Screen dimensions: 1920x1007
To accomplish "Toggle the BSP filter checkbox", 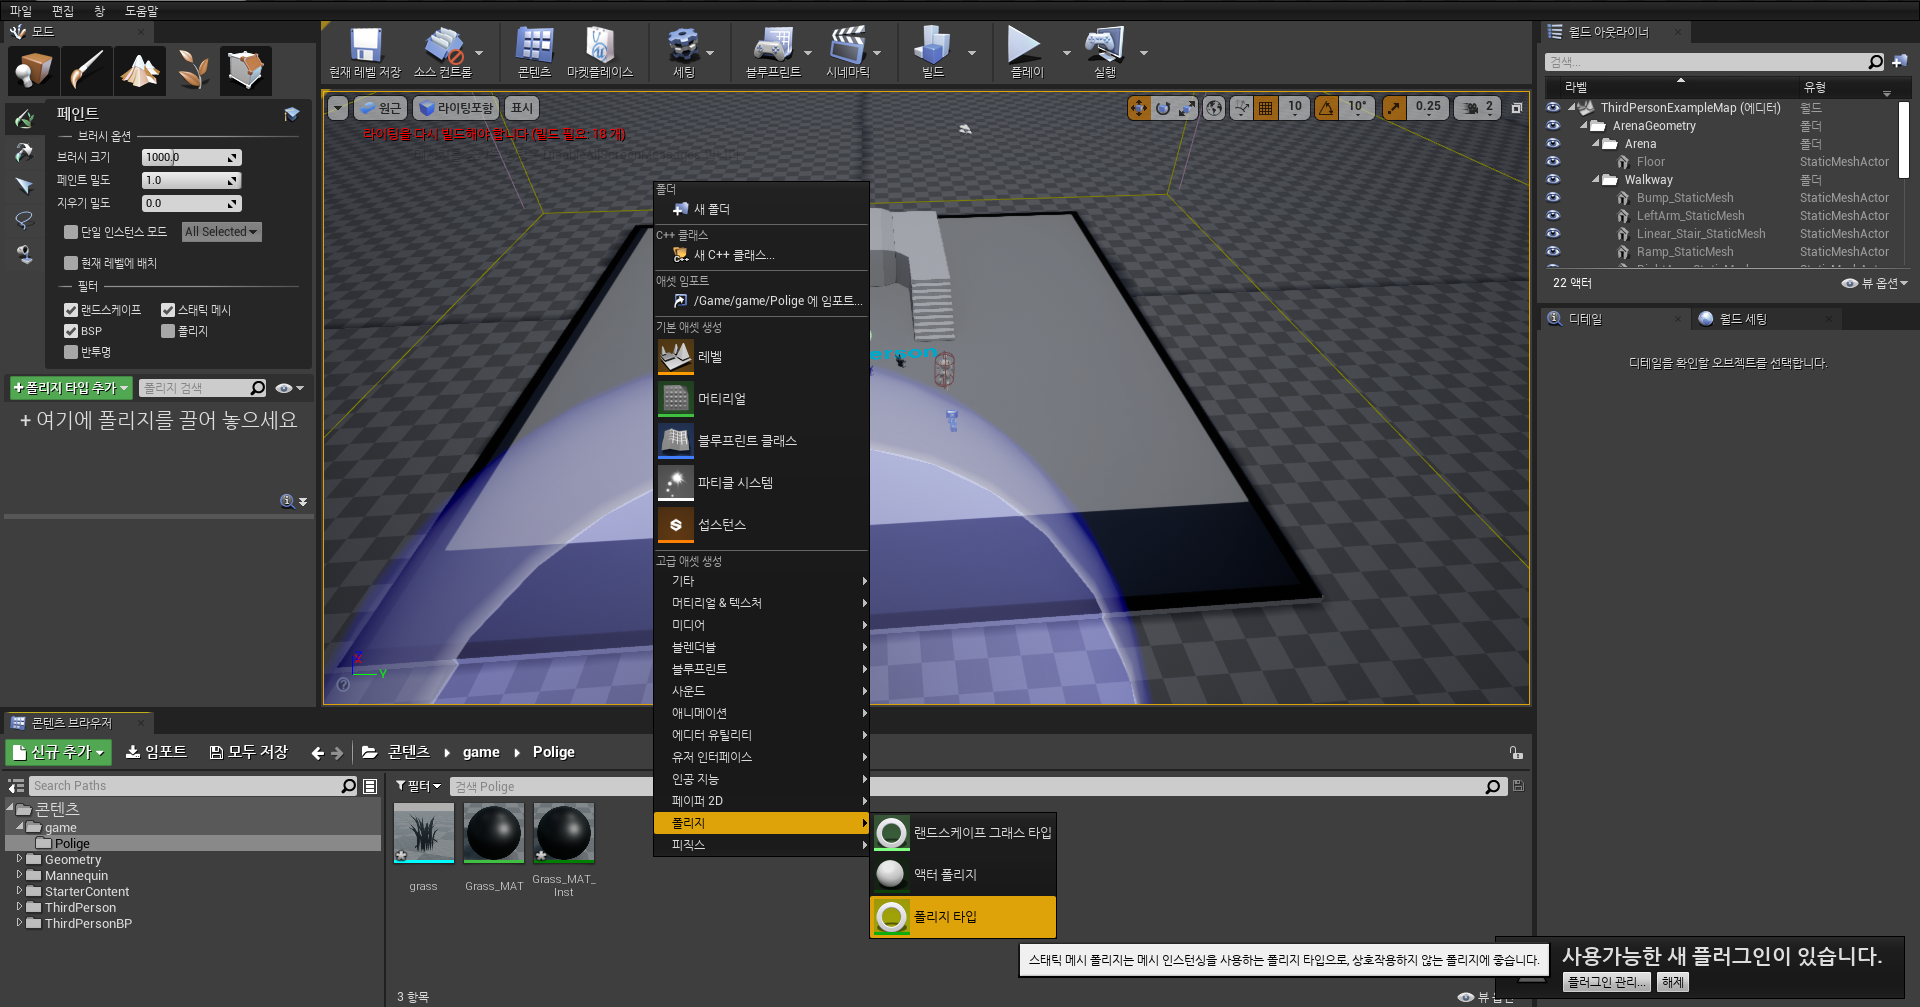I will point(71,331).
